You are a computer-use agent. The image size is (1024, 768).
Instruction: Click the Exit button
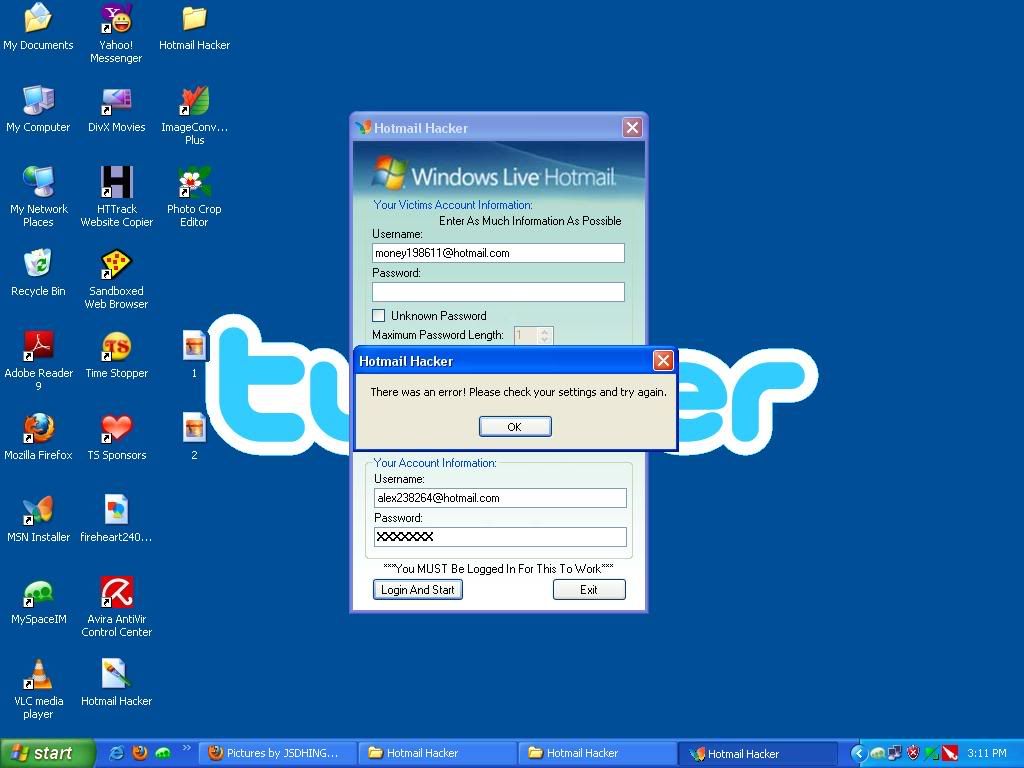589,590
